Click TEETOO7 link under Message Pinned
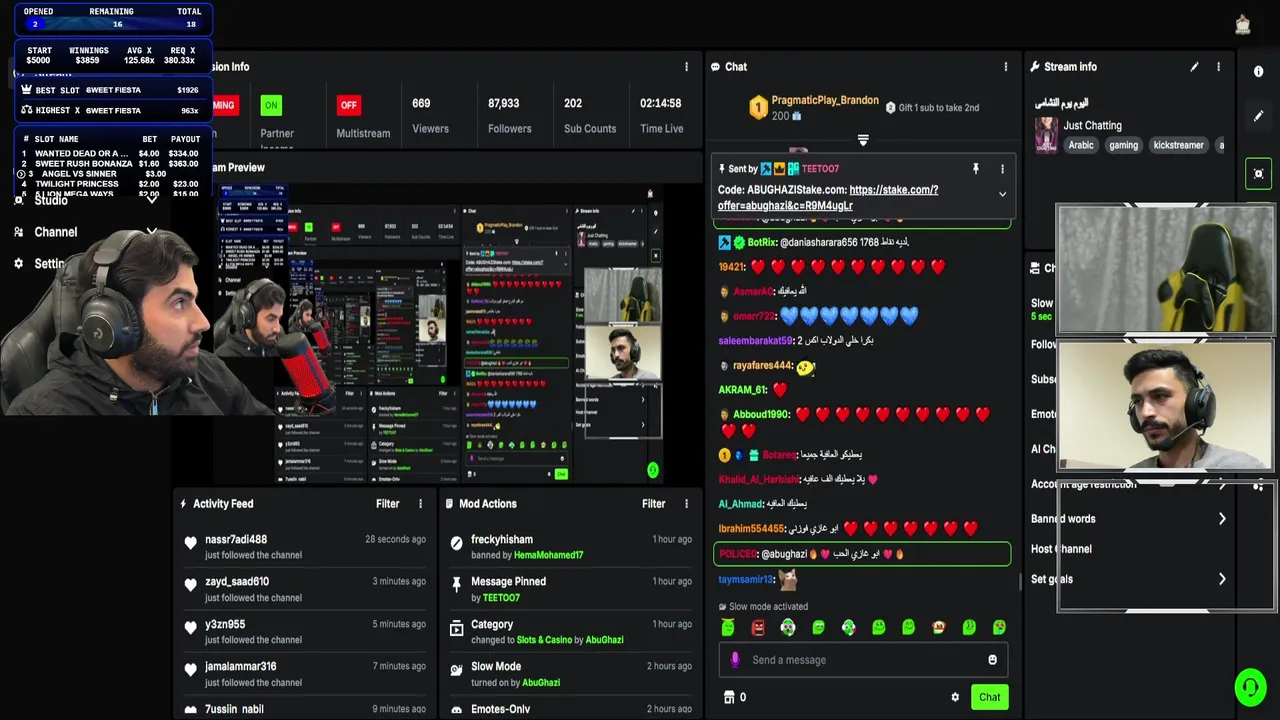The height and width of the screenshot is (720, 1280). (x=501, y=598)
